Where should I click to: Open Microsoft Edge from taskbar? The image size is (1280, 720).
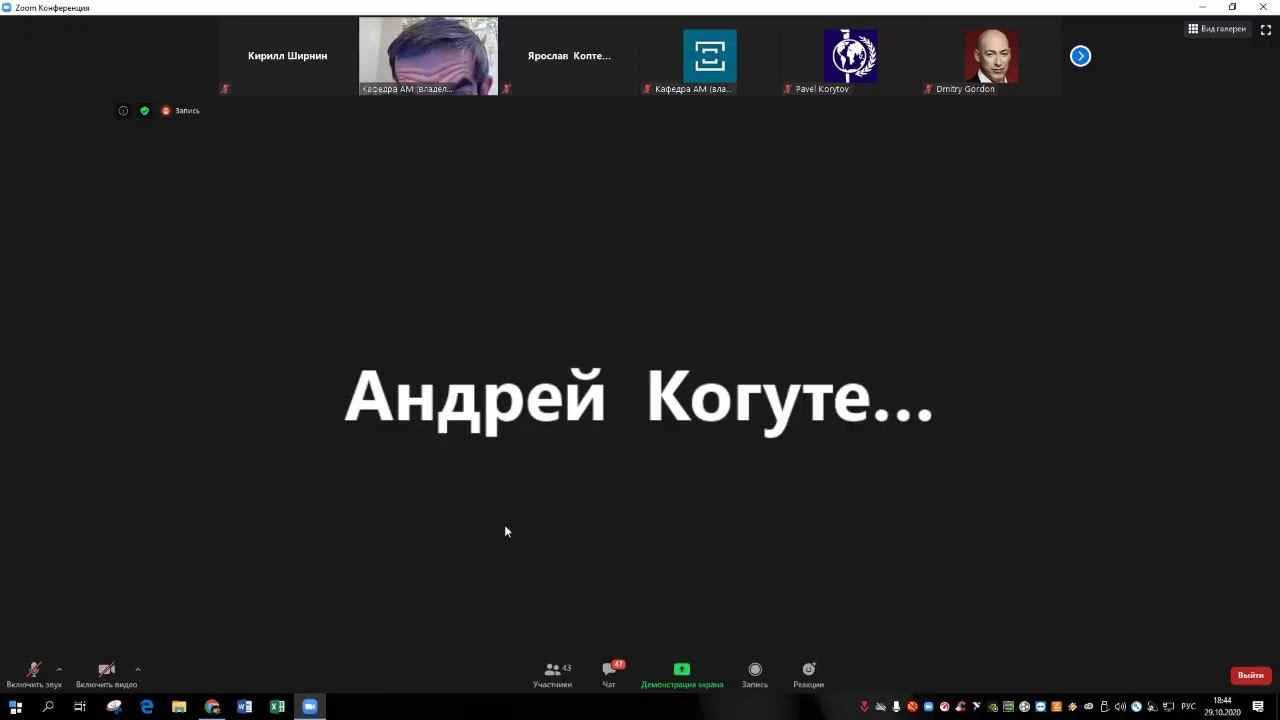(147, 707)
